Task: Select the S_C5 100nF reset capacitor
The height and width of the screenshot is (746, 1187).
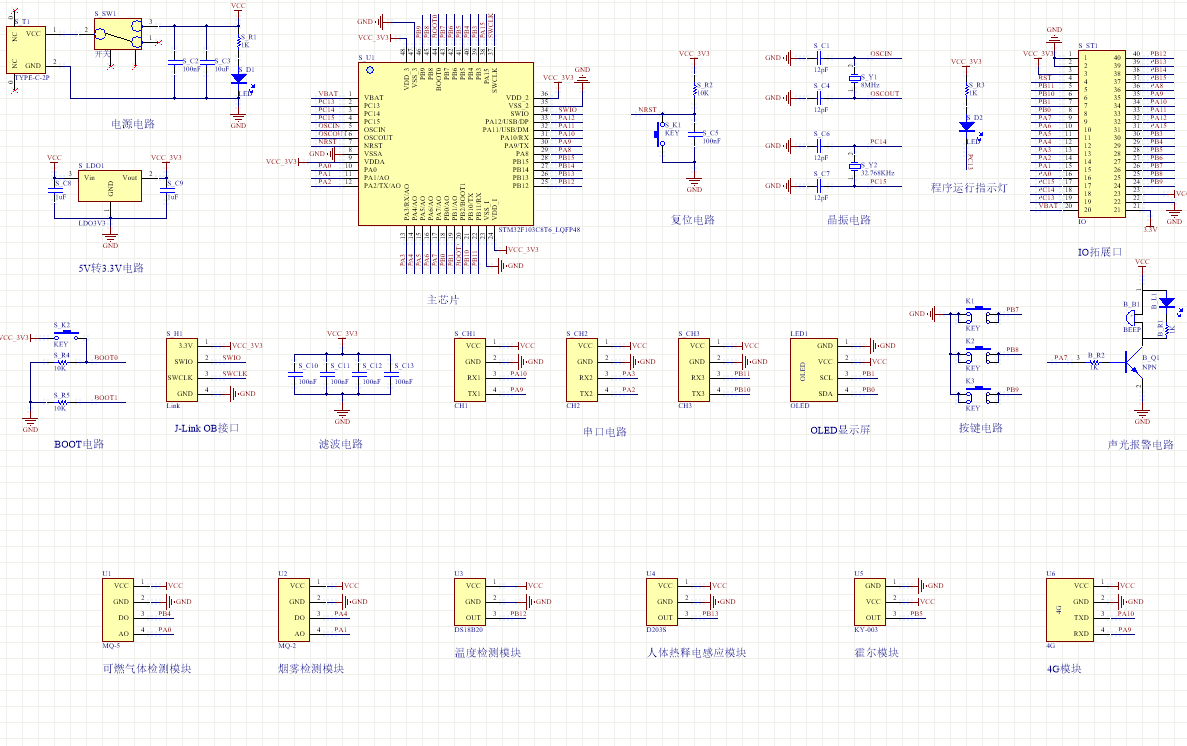Action: (695, 133)
